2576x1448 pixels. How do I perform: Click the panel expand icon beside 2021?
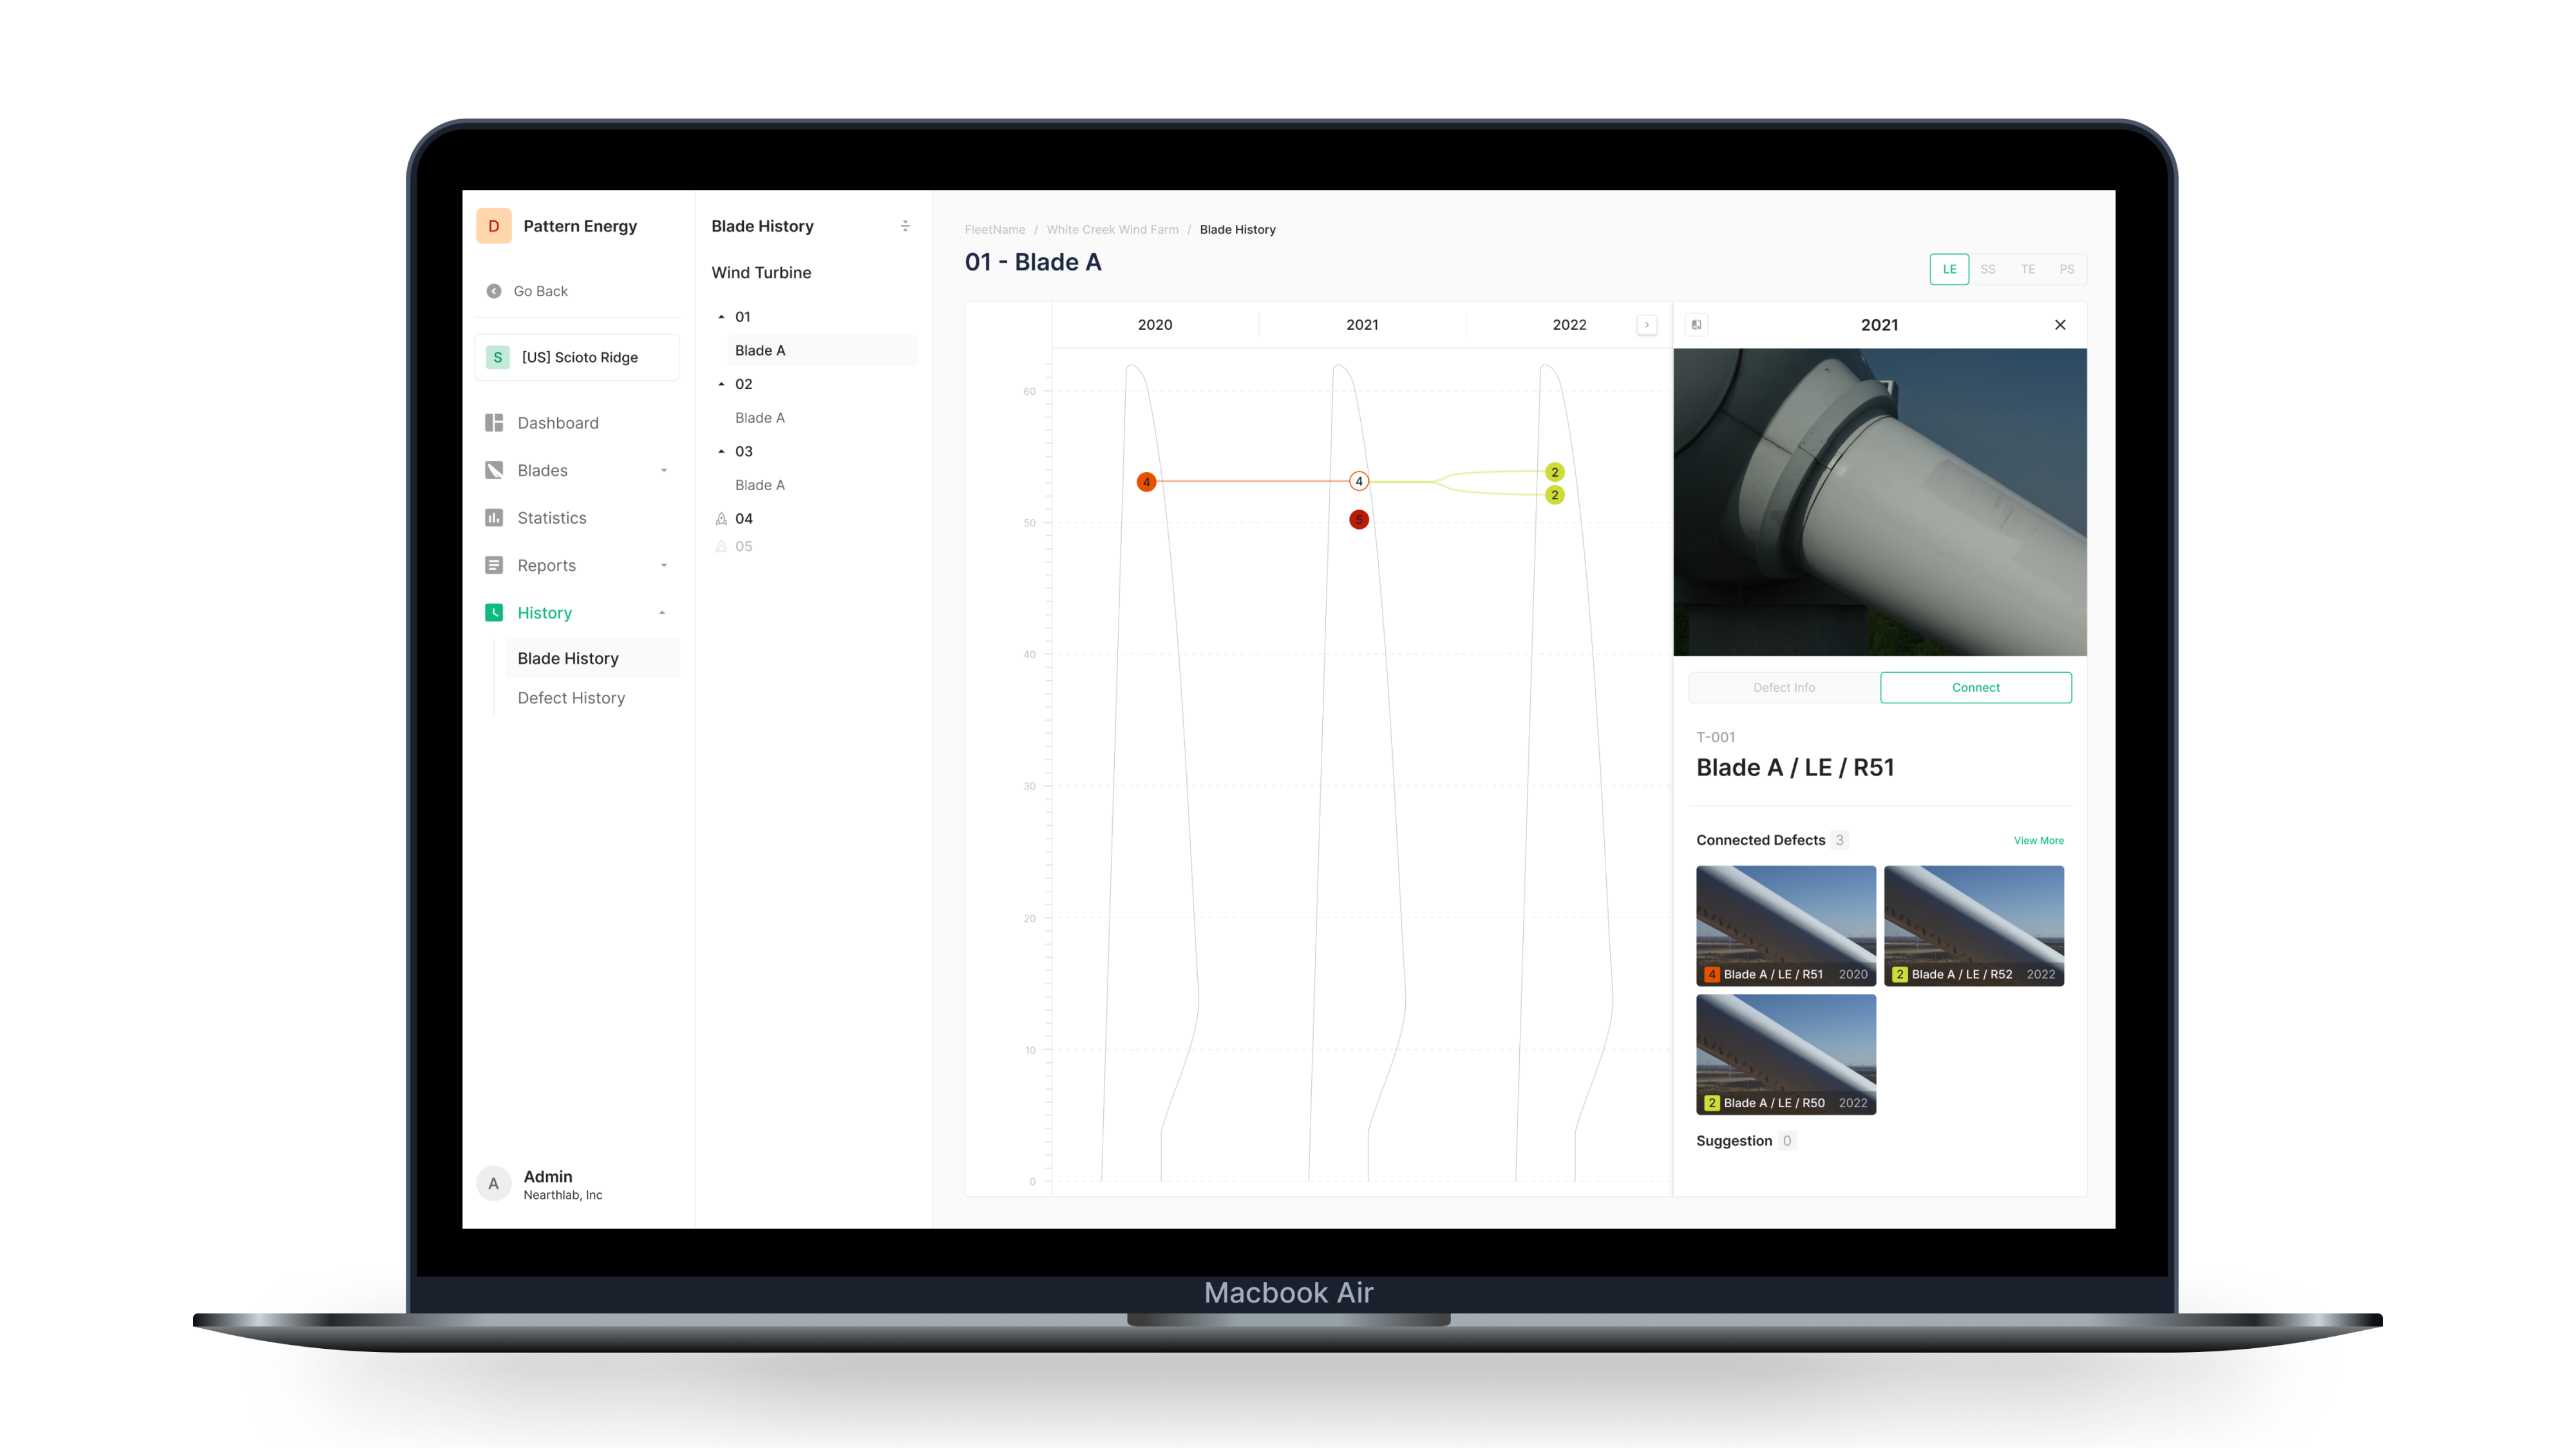pyautogui.click(x=1696, y=325)
